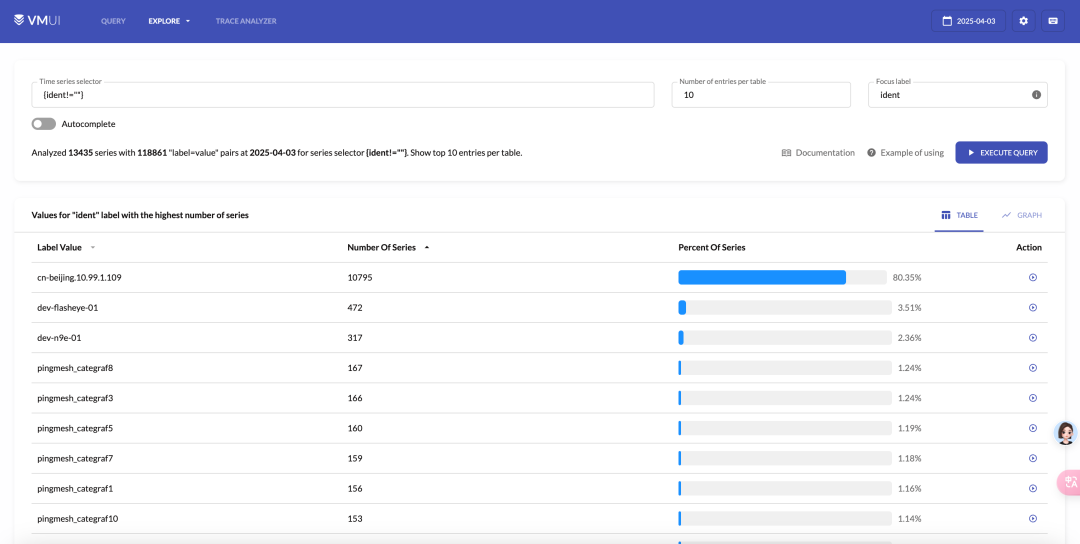Viewport: 1080px width, 544px height.
Task: Run query for cn-beijing.10.99.1.109 row
Action: tap(1032, 278)
